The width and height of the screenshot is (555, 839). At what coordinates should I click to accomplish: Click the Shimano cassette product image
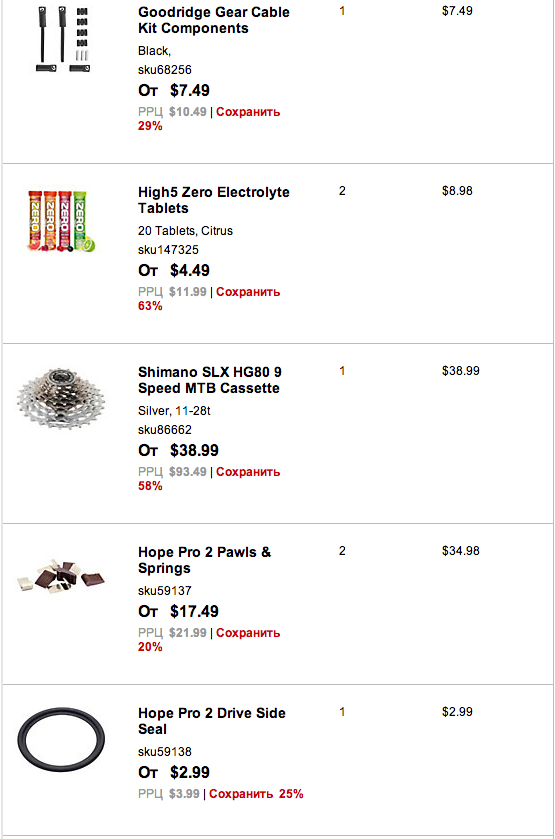60,399
